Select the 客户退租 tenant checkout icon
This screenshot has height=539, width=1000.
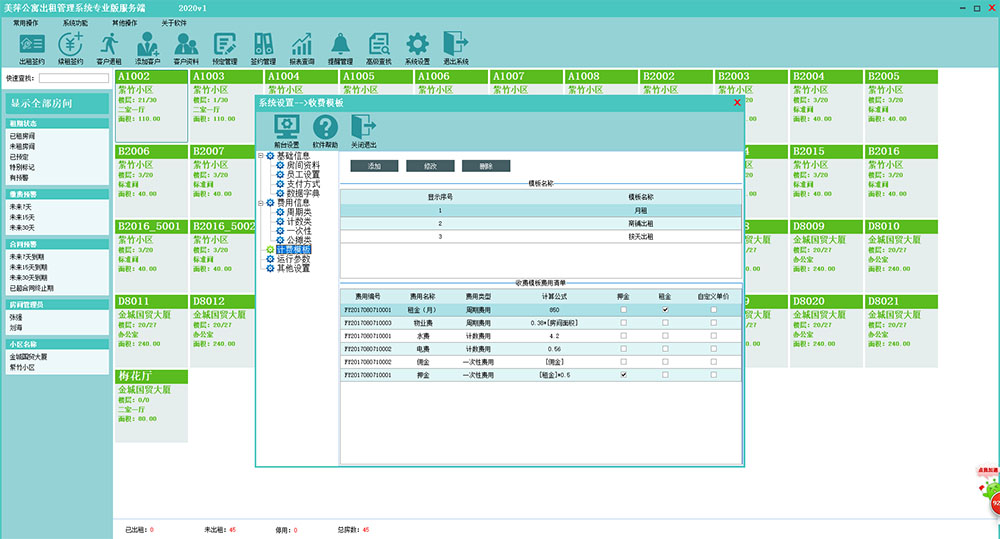tap(109, 46)
